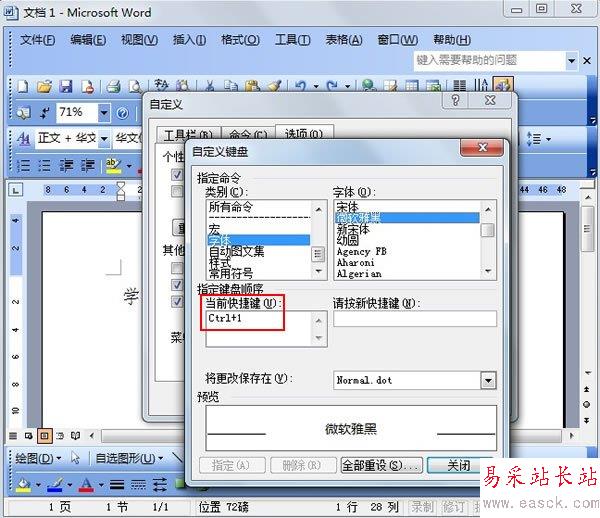
Task: Click the Dash Style icon in Drawing toolbar
Action: (138, 485)
